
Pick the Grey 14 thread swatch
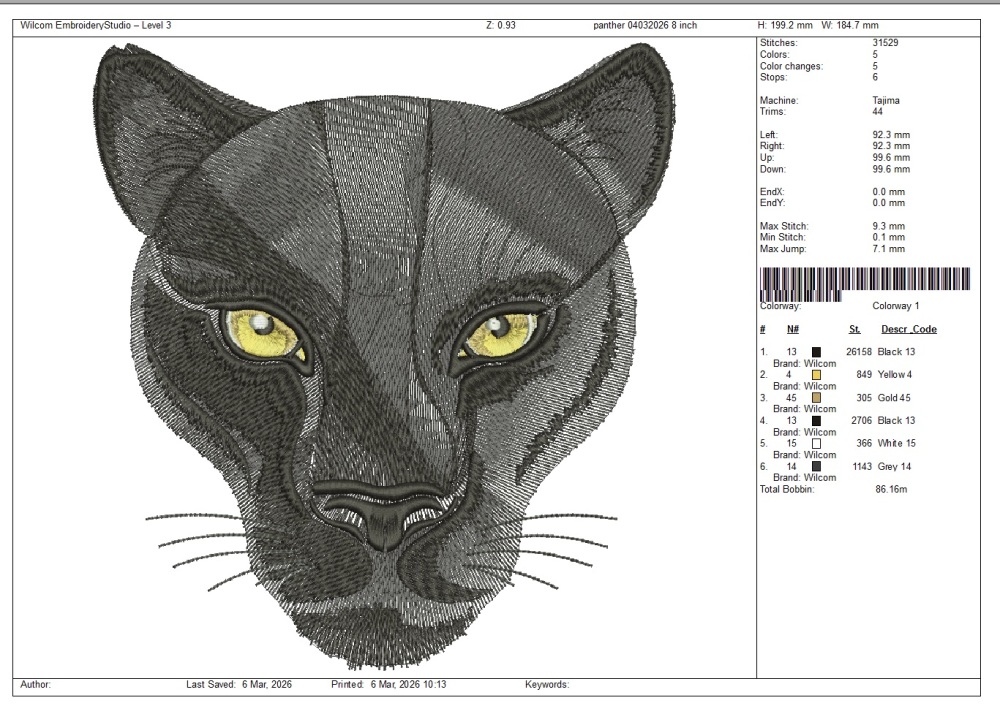816,467
